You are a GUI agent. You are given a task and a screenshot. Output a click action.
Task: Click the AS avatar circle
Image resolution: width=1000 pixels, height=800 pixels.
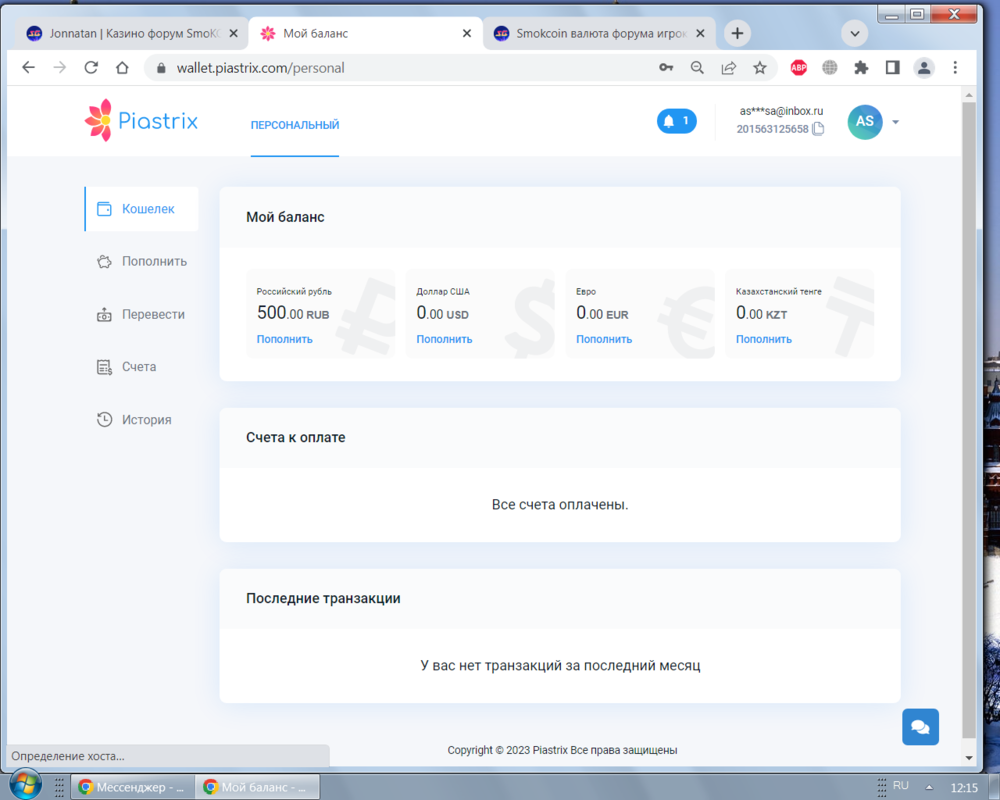tap(864, 121)
